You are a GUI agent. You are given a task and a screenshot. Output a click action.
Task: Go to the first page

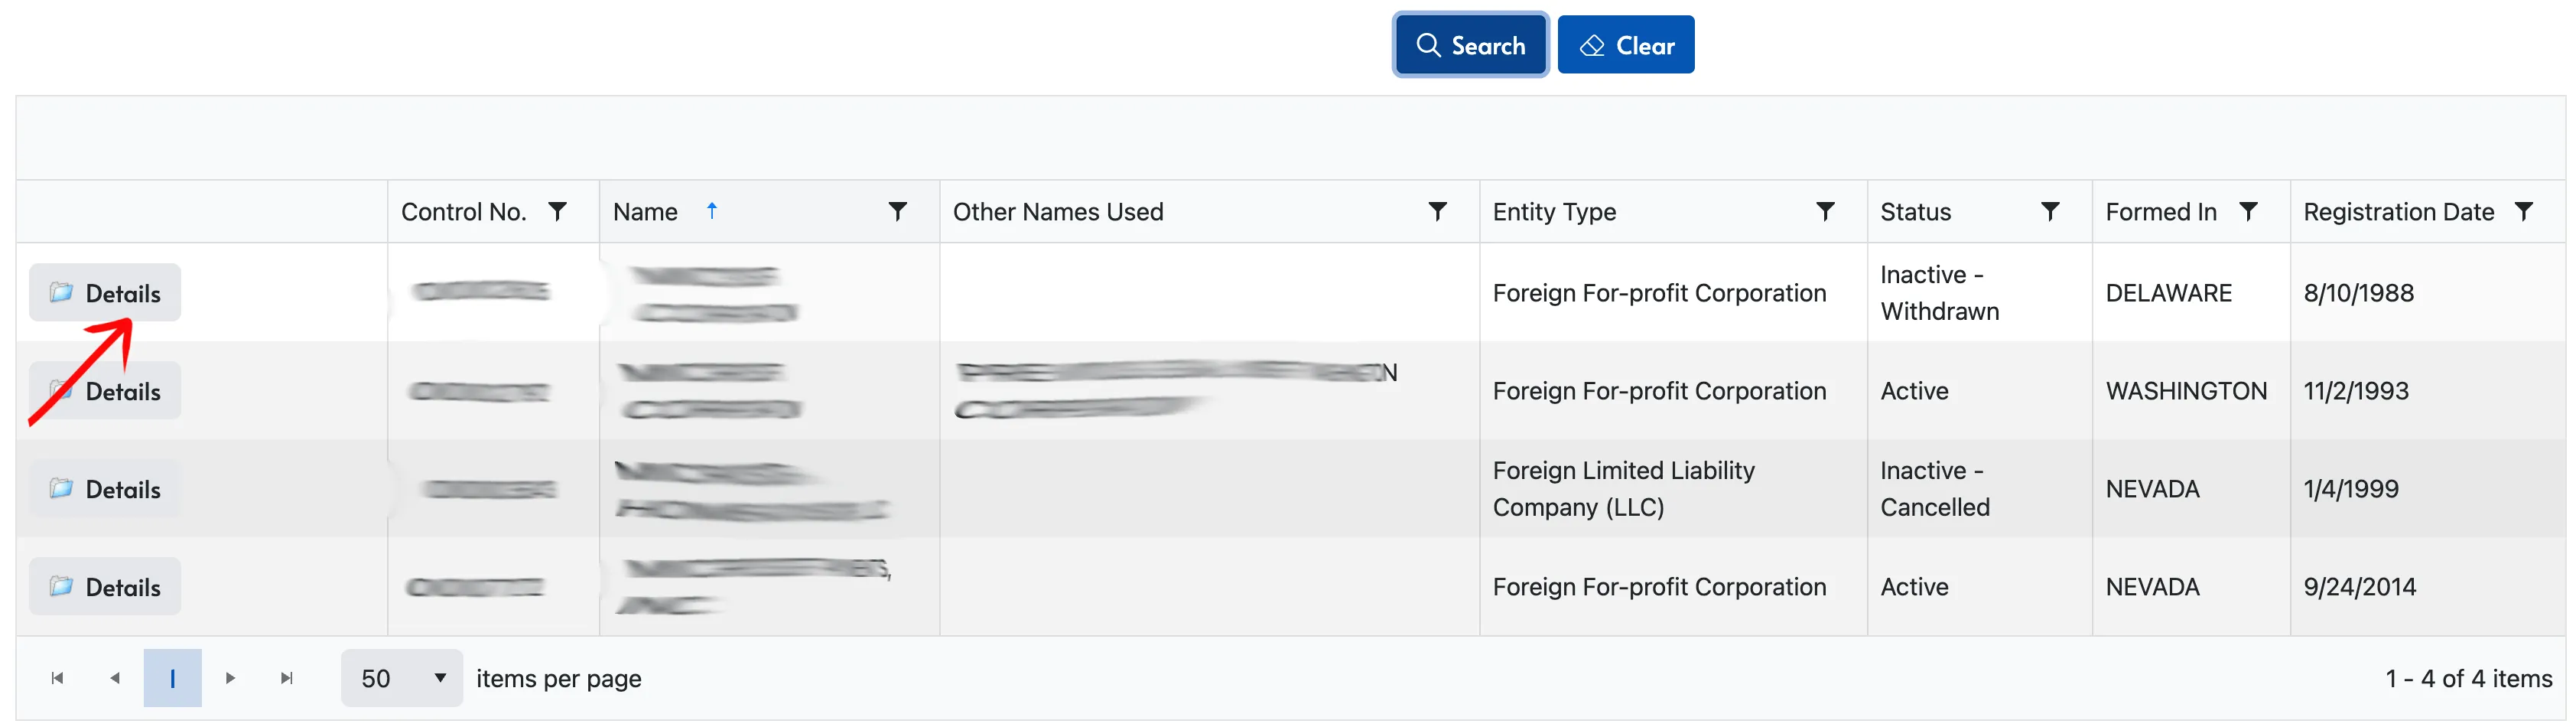pos(57,679)
